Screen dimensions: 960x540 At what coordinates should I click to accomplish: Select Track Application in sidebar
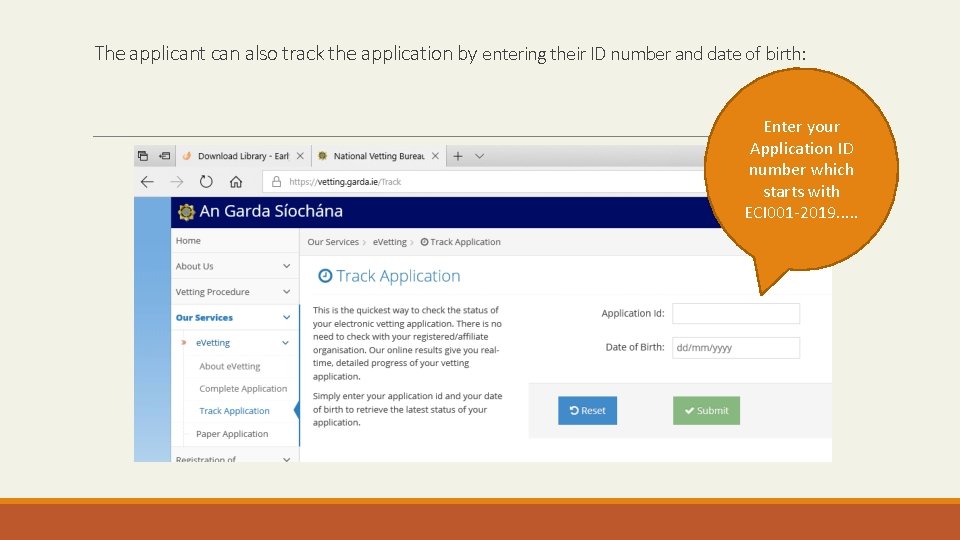[x=234, y=411]
